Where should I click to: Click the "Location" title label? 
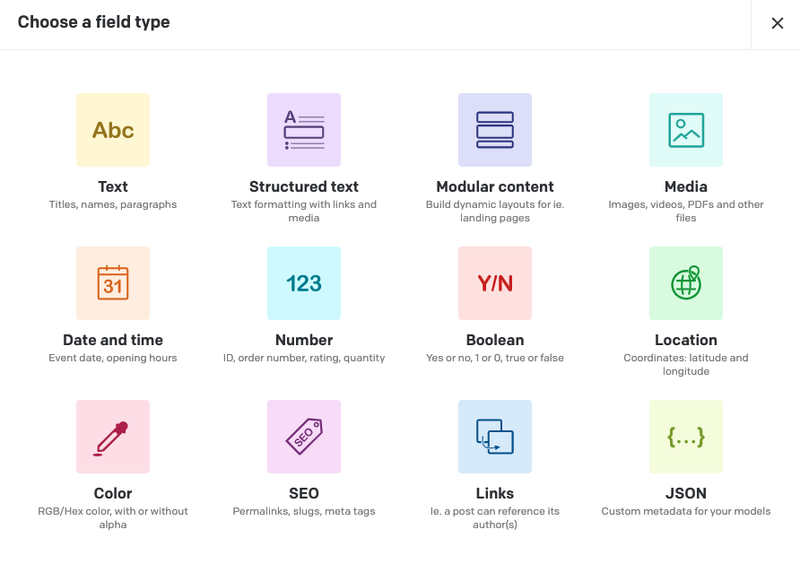[x=686, y=340]
